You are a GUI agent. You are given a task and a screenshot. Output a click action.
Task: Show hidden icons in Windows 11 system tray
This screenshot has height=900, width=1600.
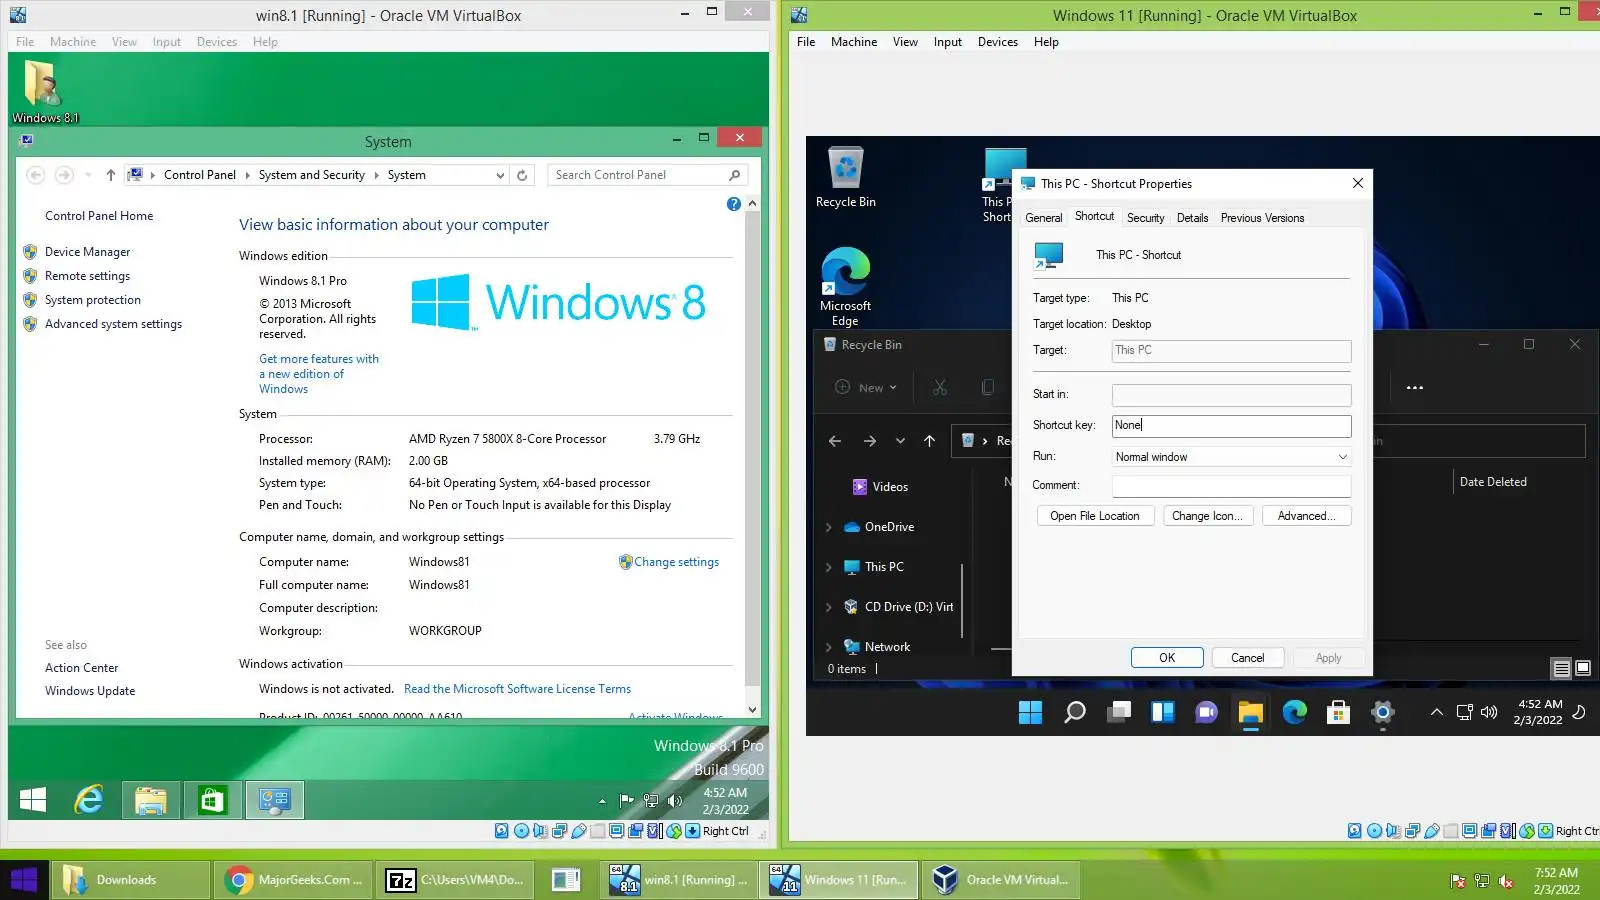pyautogui.click(x=1436, y=712)
